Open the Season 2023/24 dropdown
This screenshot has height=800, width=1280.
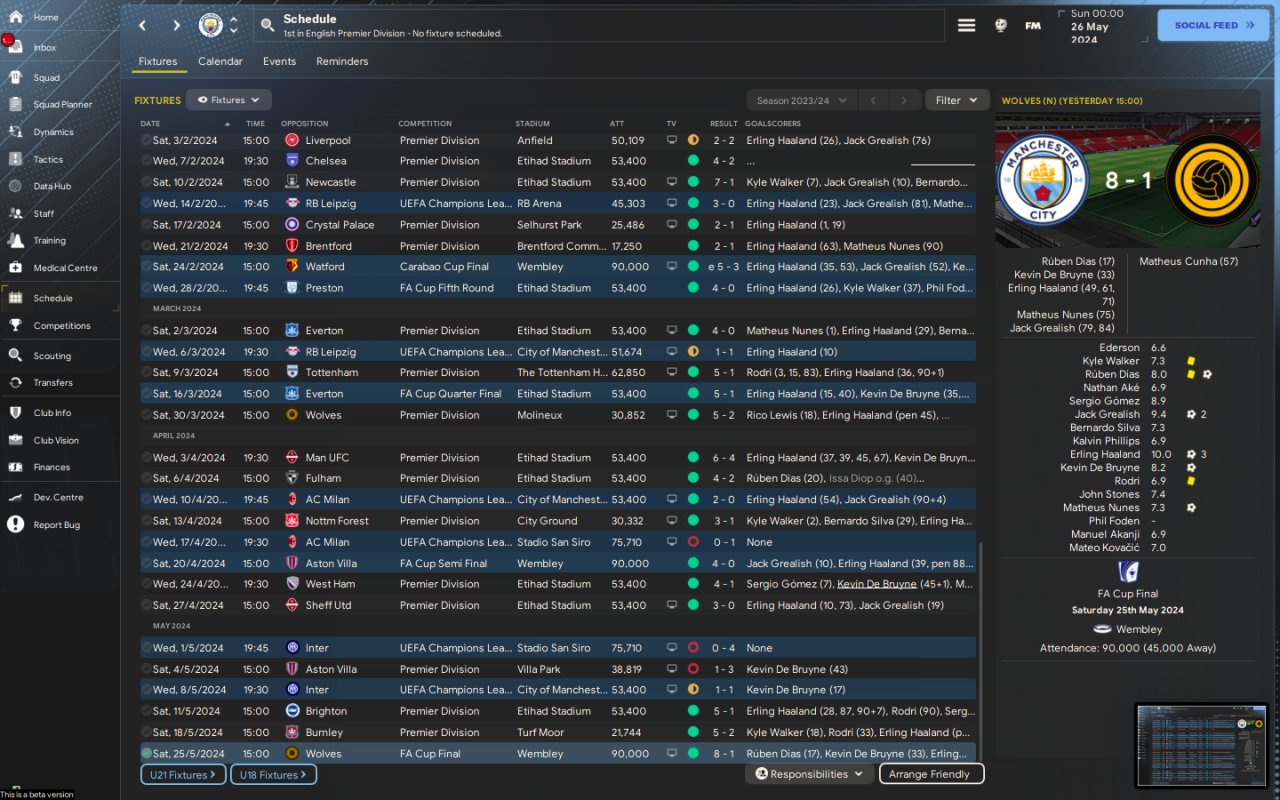click(x=802, y=100)
